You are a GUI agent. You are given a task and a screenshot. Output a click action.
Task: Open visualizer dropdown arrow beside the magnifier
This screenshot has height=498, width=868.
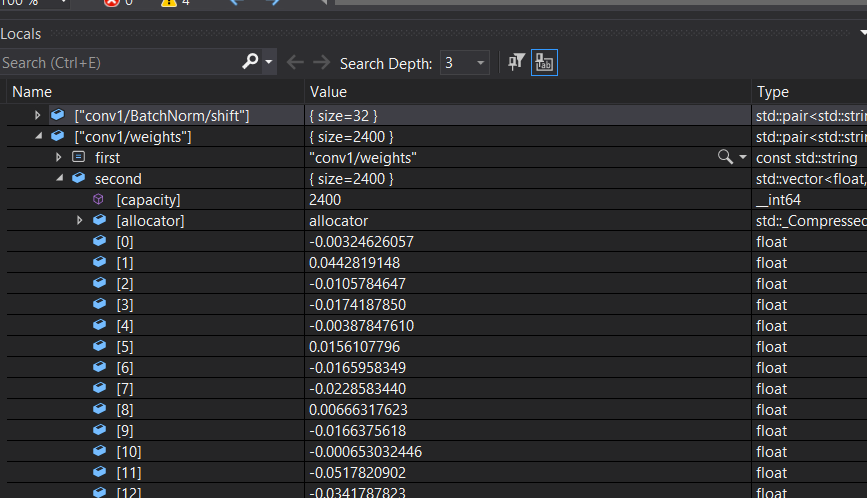click(x=743, y=157)
